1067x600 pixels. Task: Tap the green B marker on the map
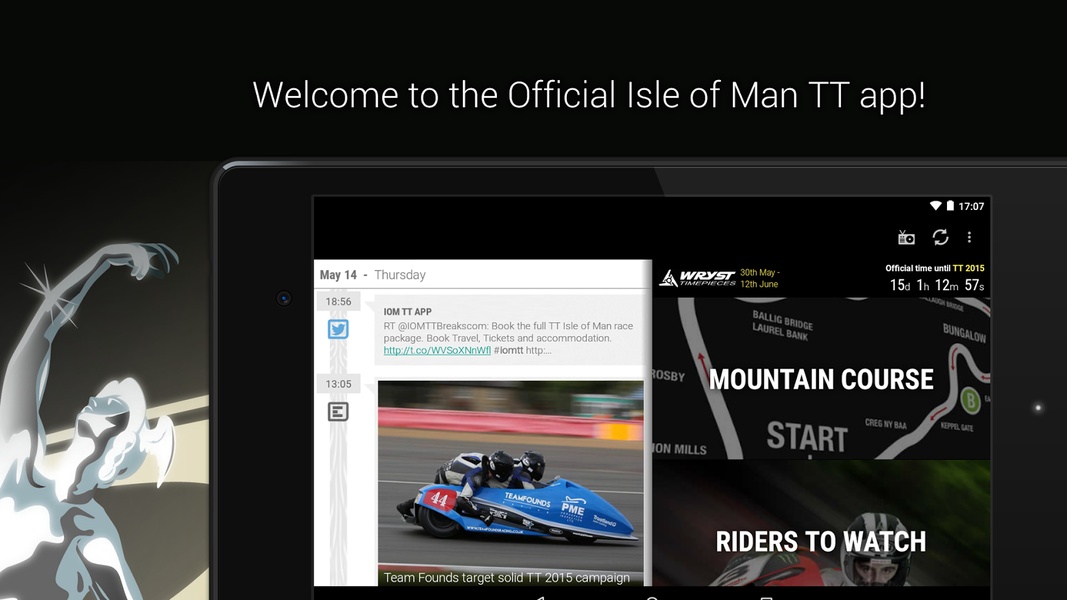pyautogui.click(x=970, y=401)
